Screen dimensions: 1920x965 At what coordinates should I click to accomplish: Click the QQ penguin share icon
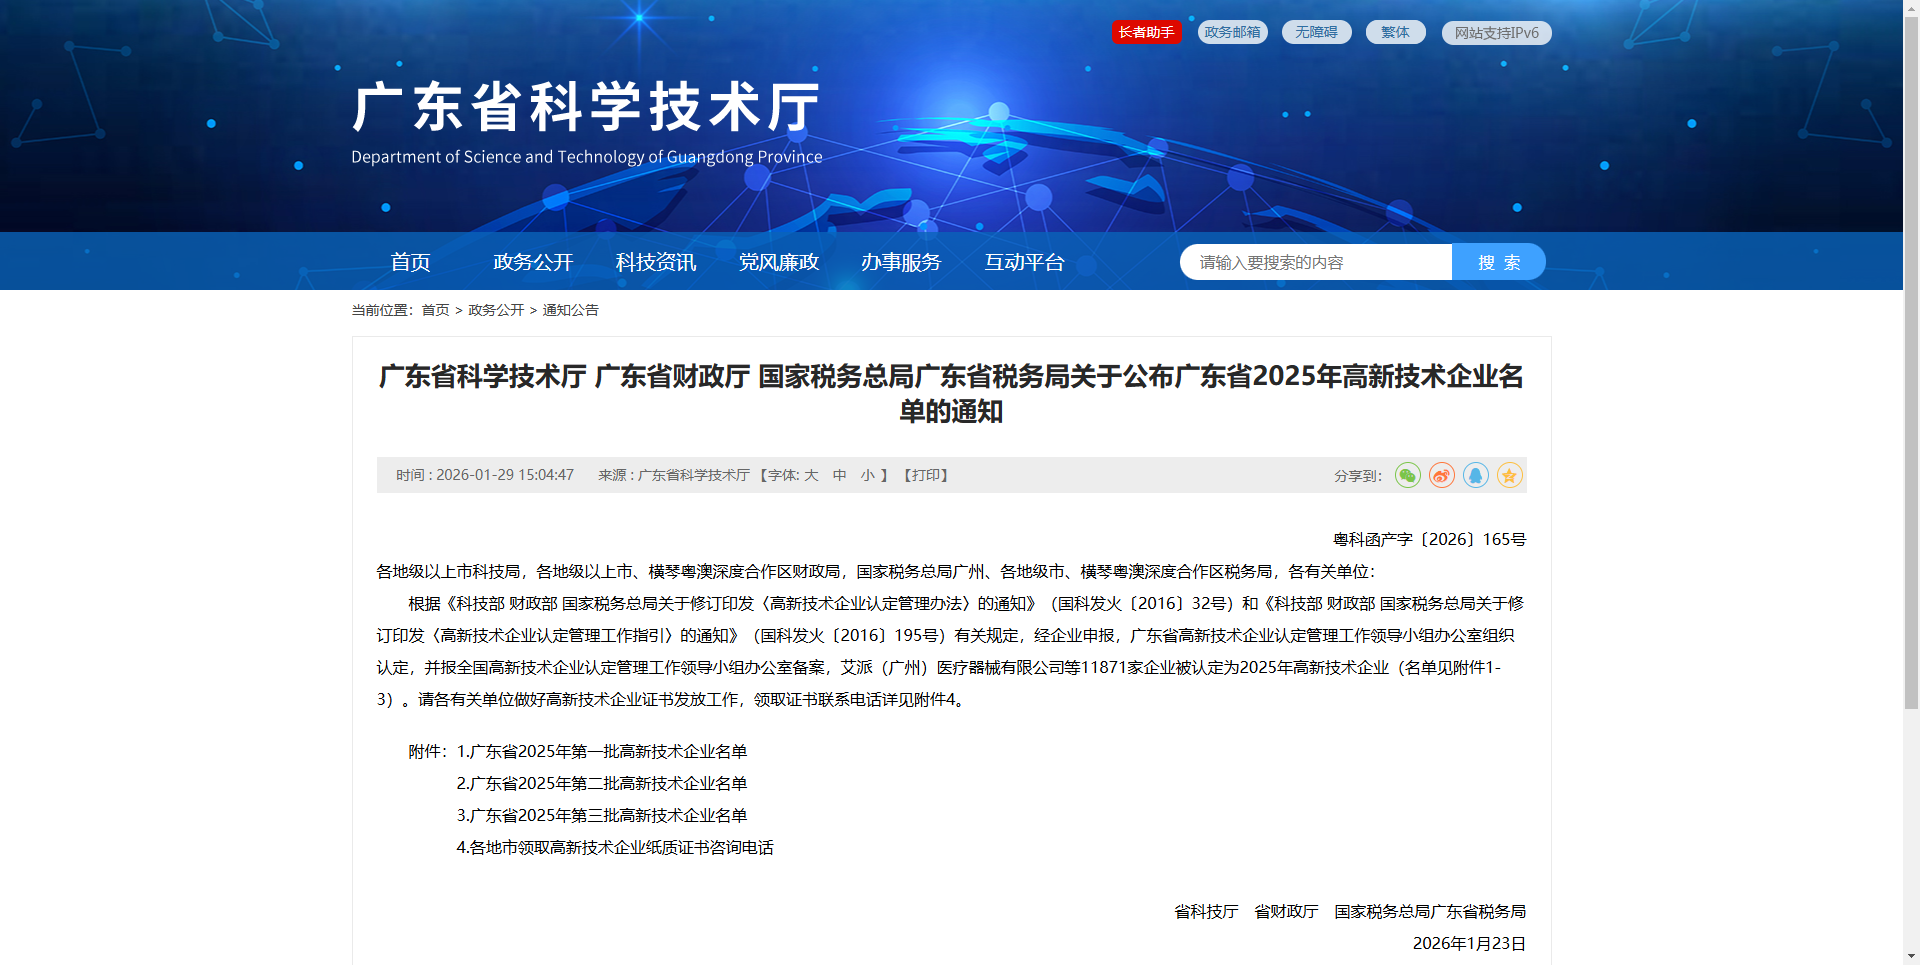1475,475
